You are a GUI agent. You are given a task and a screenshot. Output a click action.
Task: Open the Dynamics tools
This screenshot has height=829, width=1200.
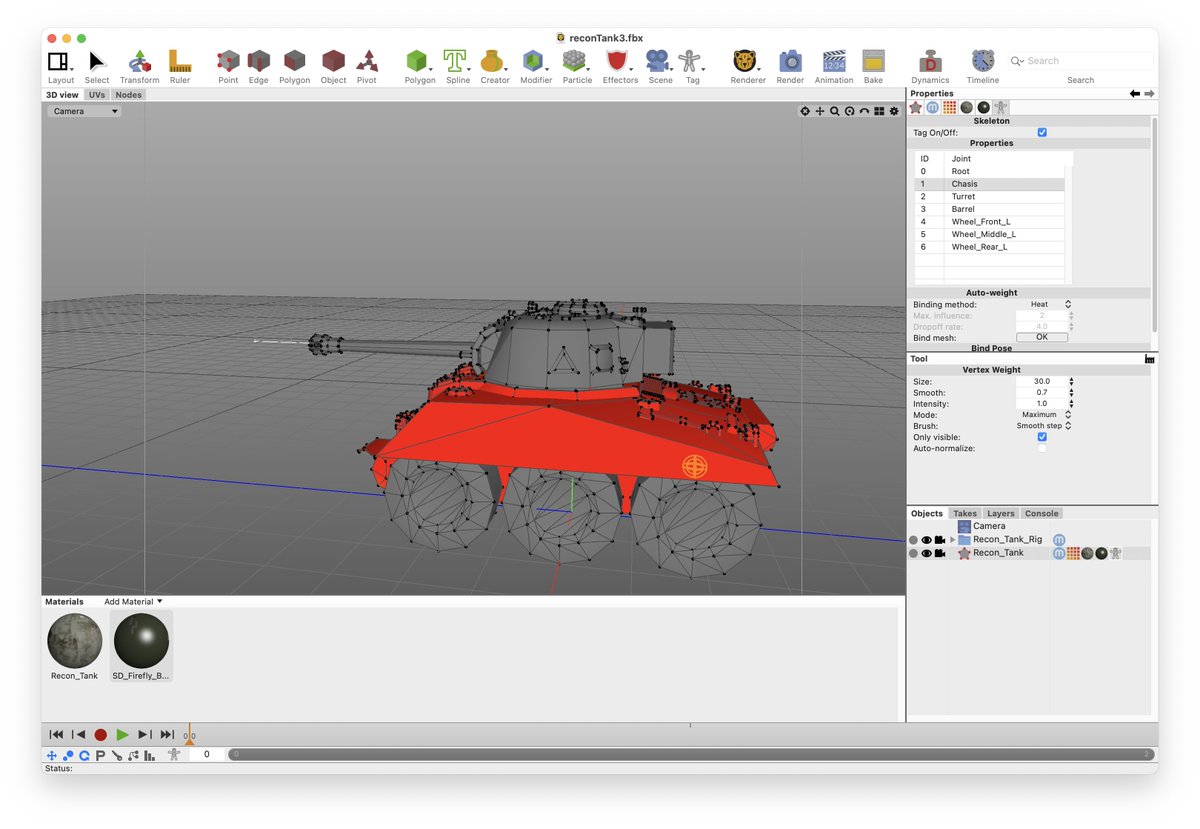pyautogui.click(x=930, y=60)
